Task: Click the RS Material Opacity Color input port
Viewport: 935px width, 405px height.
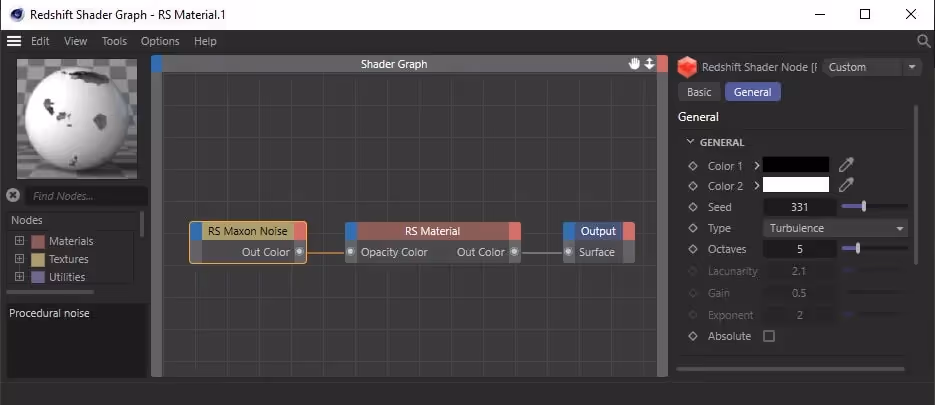Action: 351,252
